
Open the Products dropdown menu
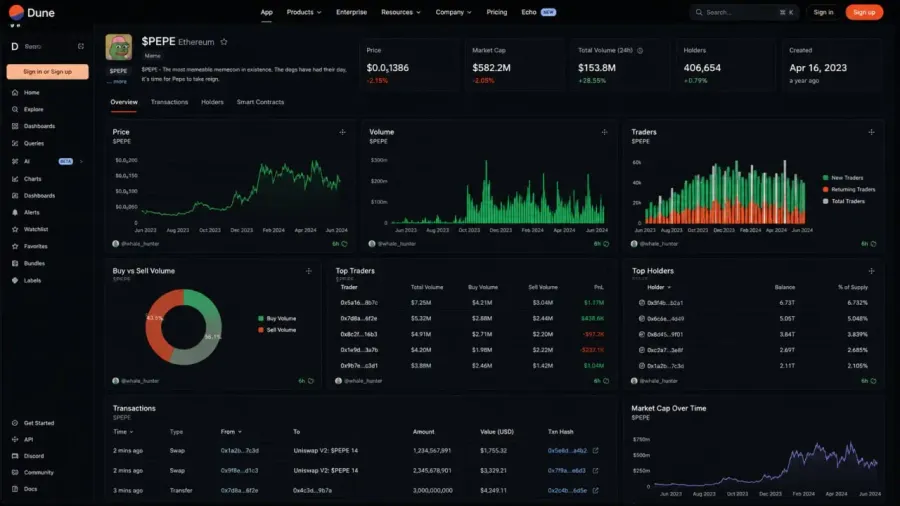pos(304,12)
